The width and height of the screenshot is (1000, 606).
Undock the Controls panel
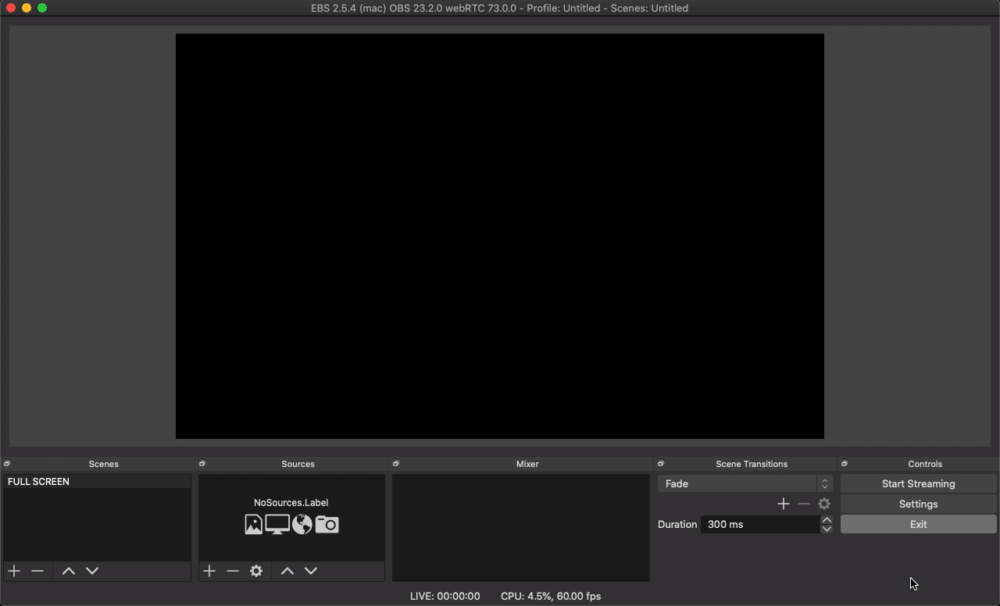(x=844, y=464)
